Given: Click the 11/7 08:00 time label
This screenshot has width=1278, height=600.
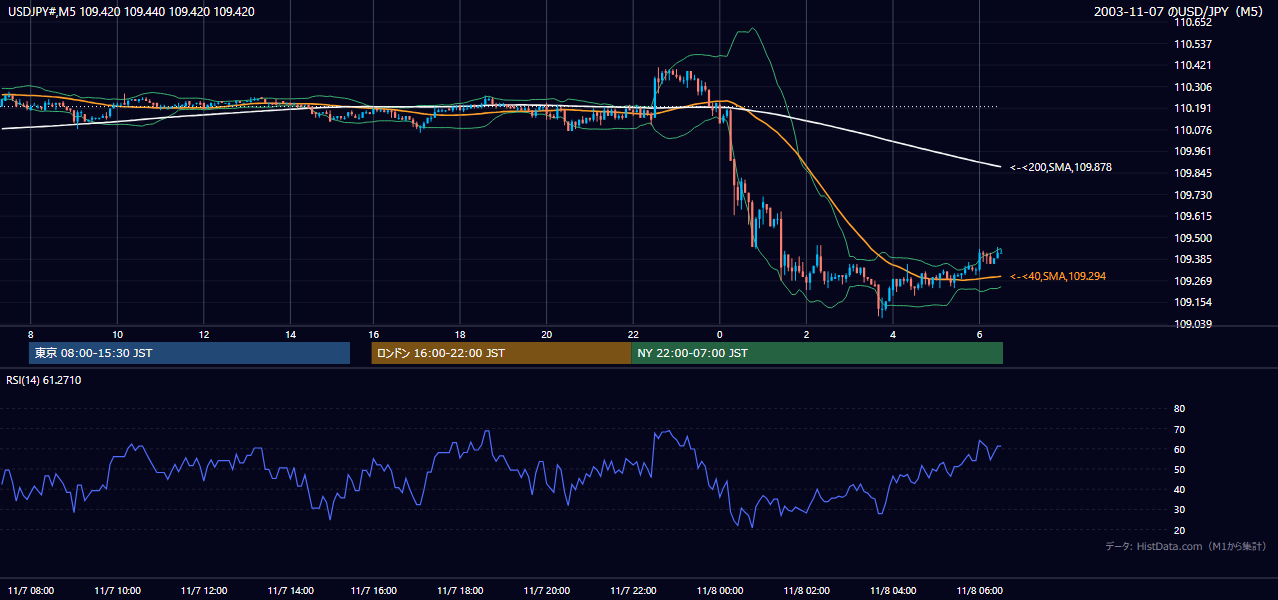Looking at the screenshot, I should pos(31,590).
